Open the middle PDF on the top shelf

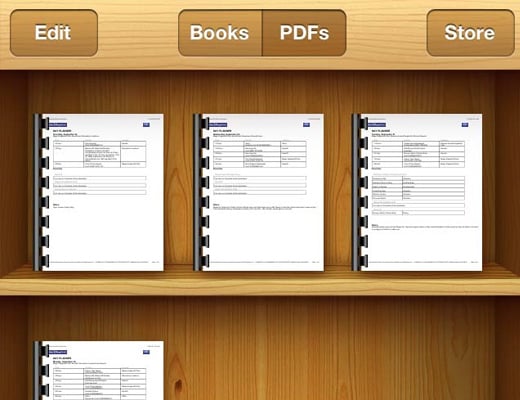point(258,192)
